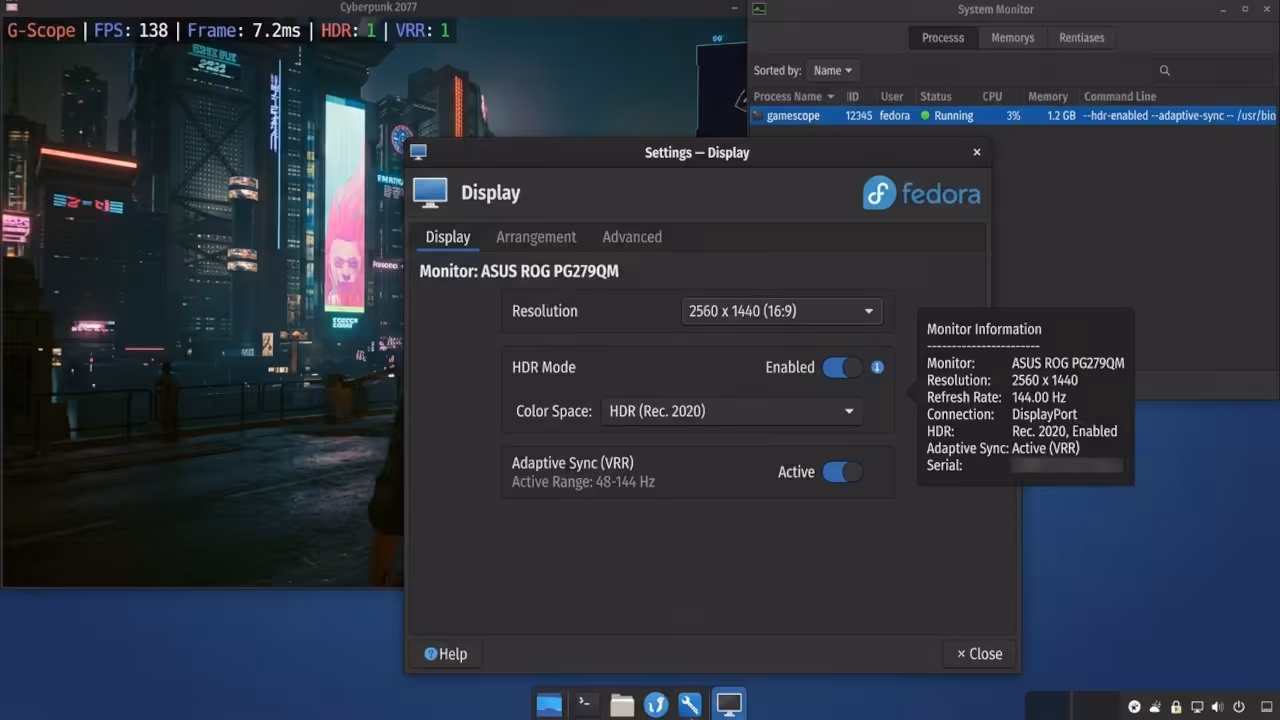
Task: Click the monitor icon beside Display heading
Action: click(x=430, y=192)
